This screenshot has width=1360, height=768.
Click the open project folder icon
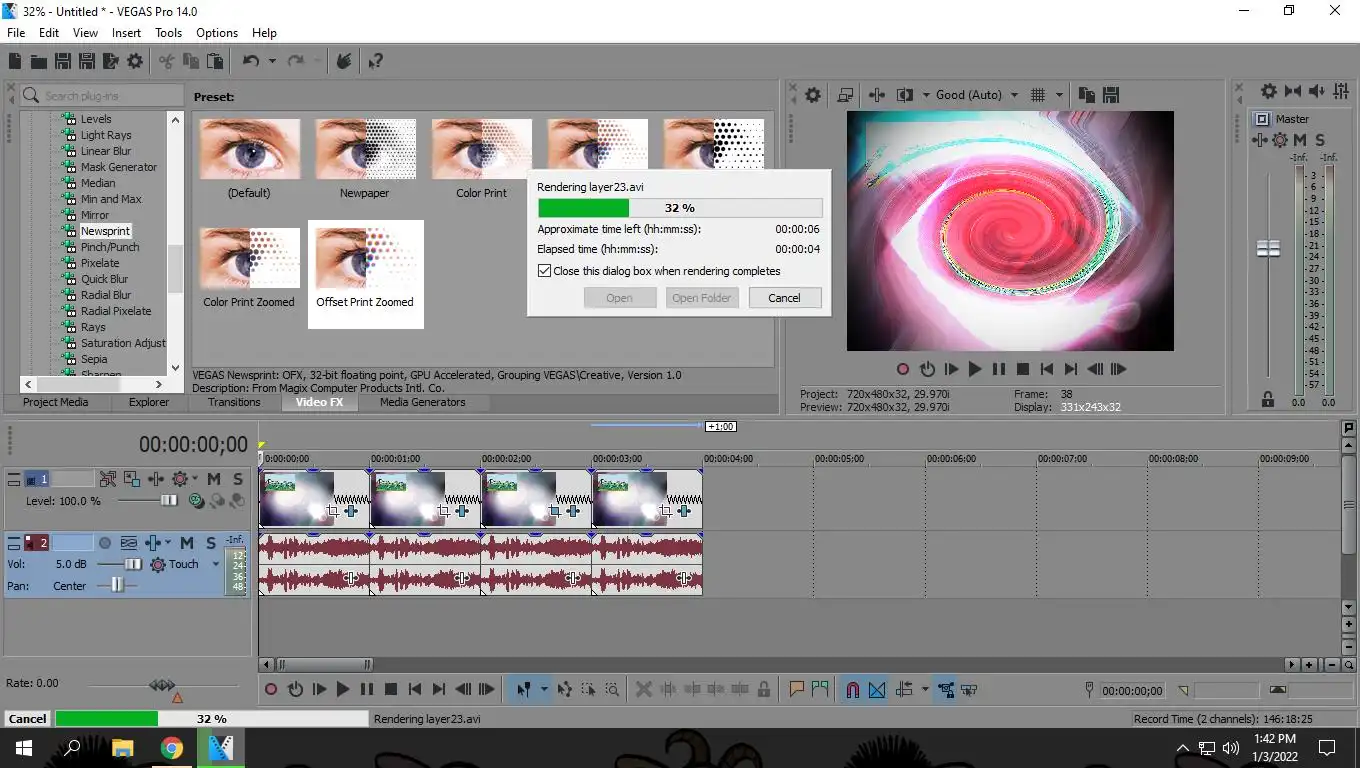tap(39, 61)
